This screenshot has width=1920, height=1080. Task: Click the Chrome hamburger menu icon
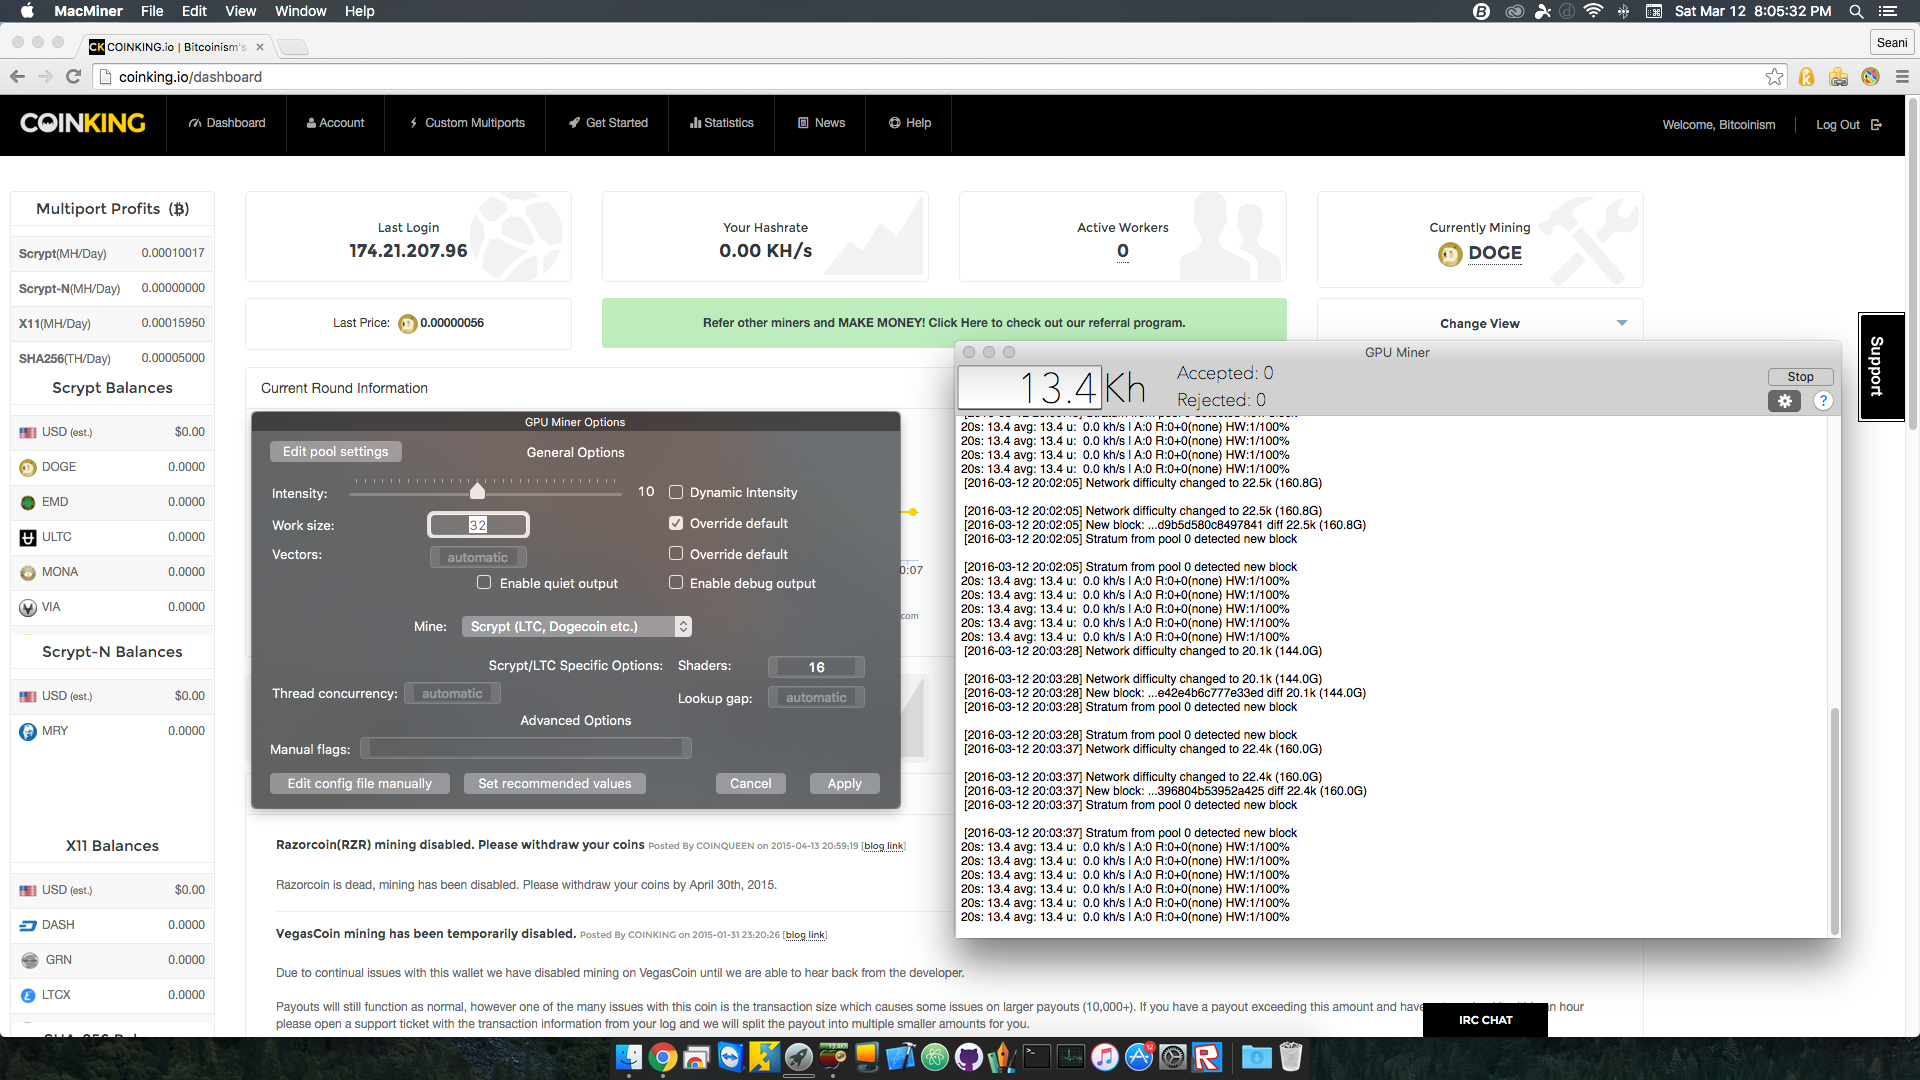[x=1902, y=77]
